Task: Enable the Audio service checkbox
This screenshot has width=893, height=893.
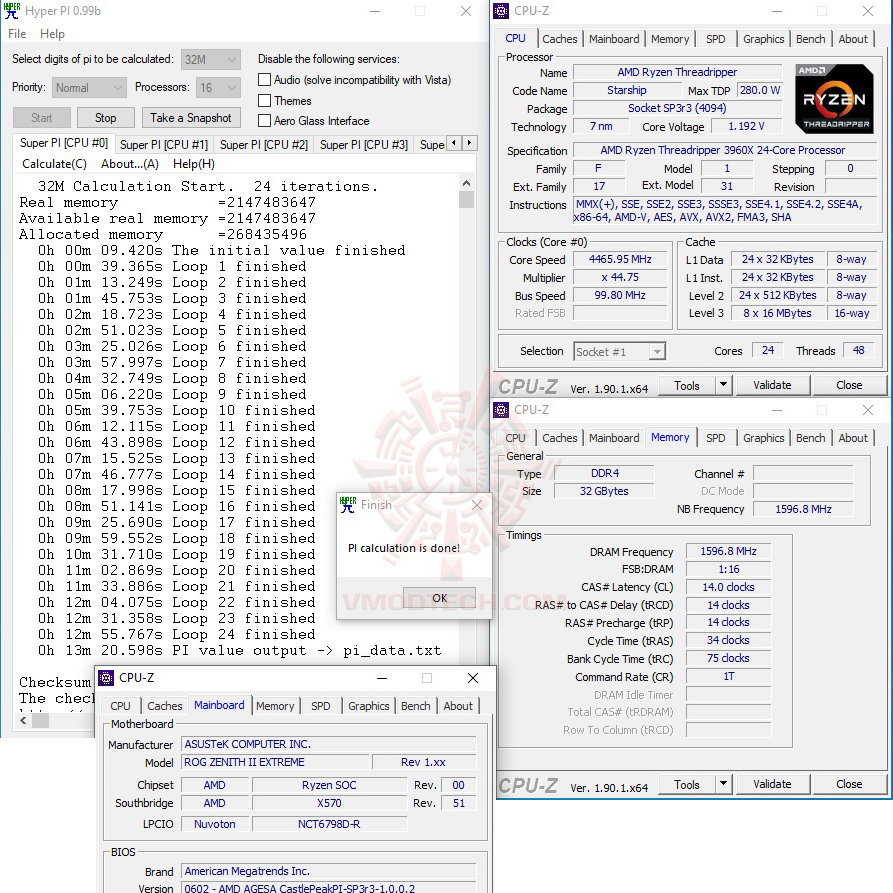Action: click(x=264, y=80)
